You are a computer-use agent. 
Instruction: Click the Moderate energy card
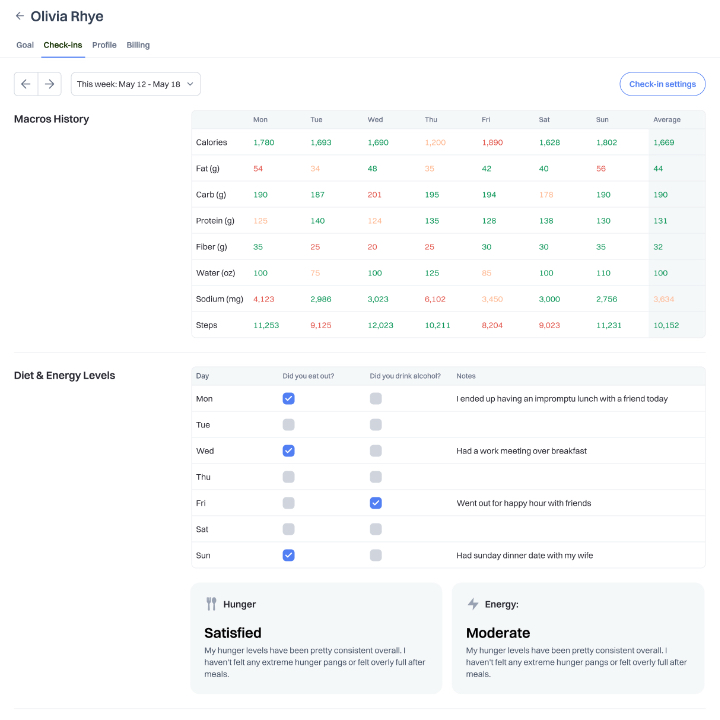pos(578,638)
